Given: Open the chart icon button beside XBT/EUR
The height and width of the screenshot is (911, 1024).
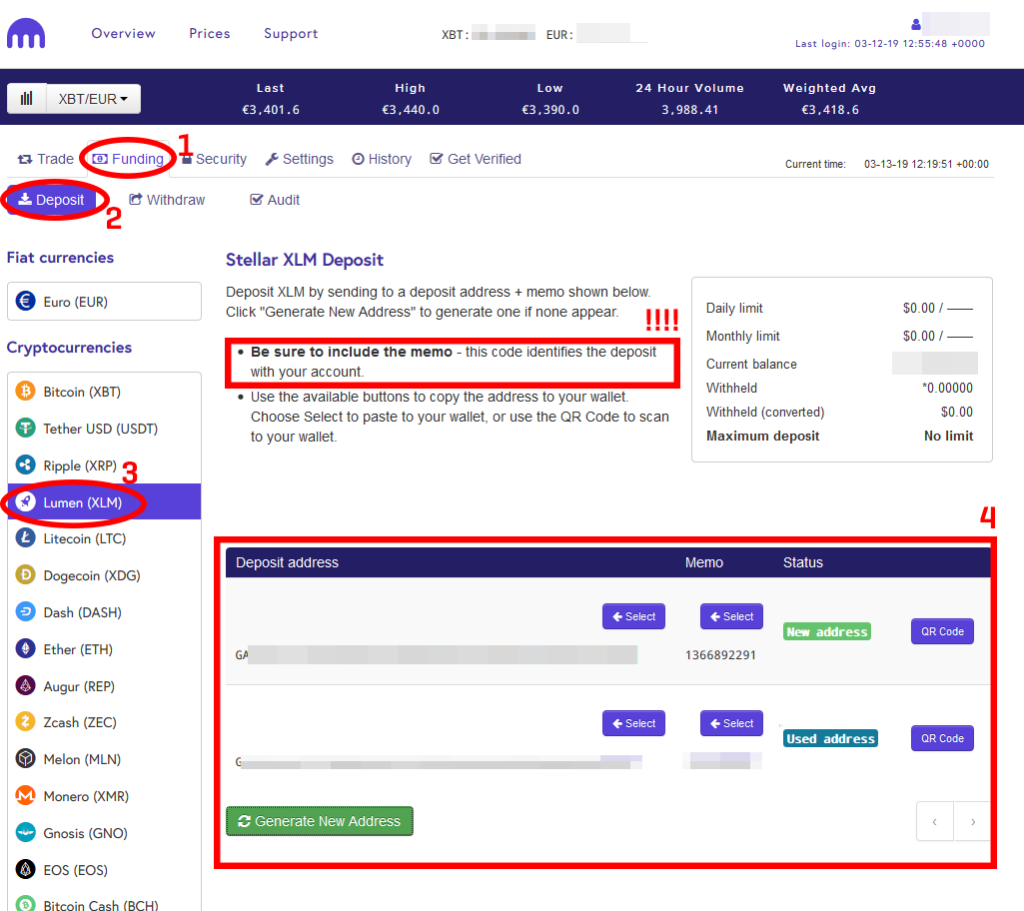Looking at the screenshot, I should coord(27,99).
